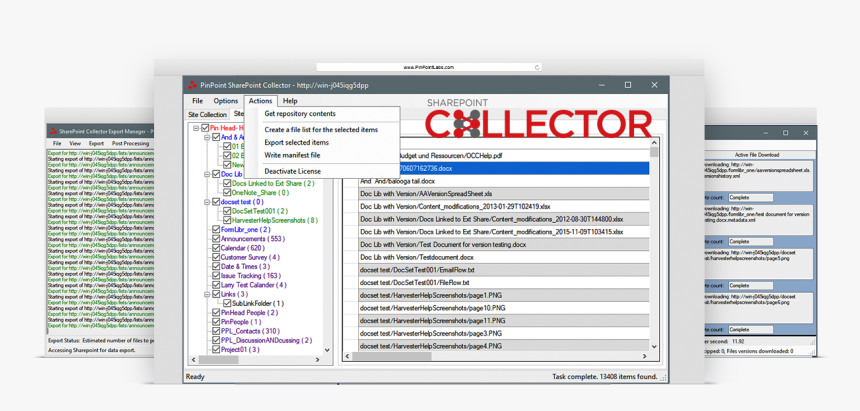Toggle the Calendar (620) checkbox
Image resolution: width=860 pixels, height=411 pixels.
215,248
